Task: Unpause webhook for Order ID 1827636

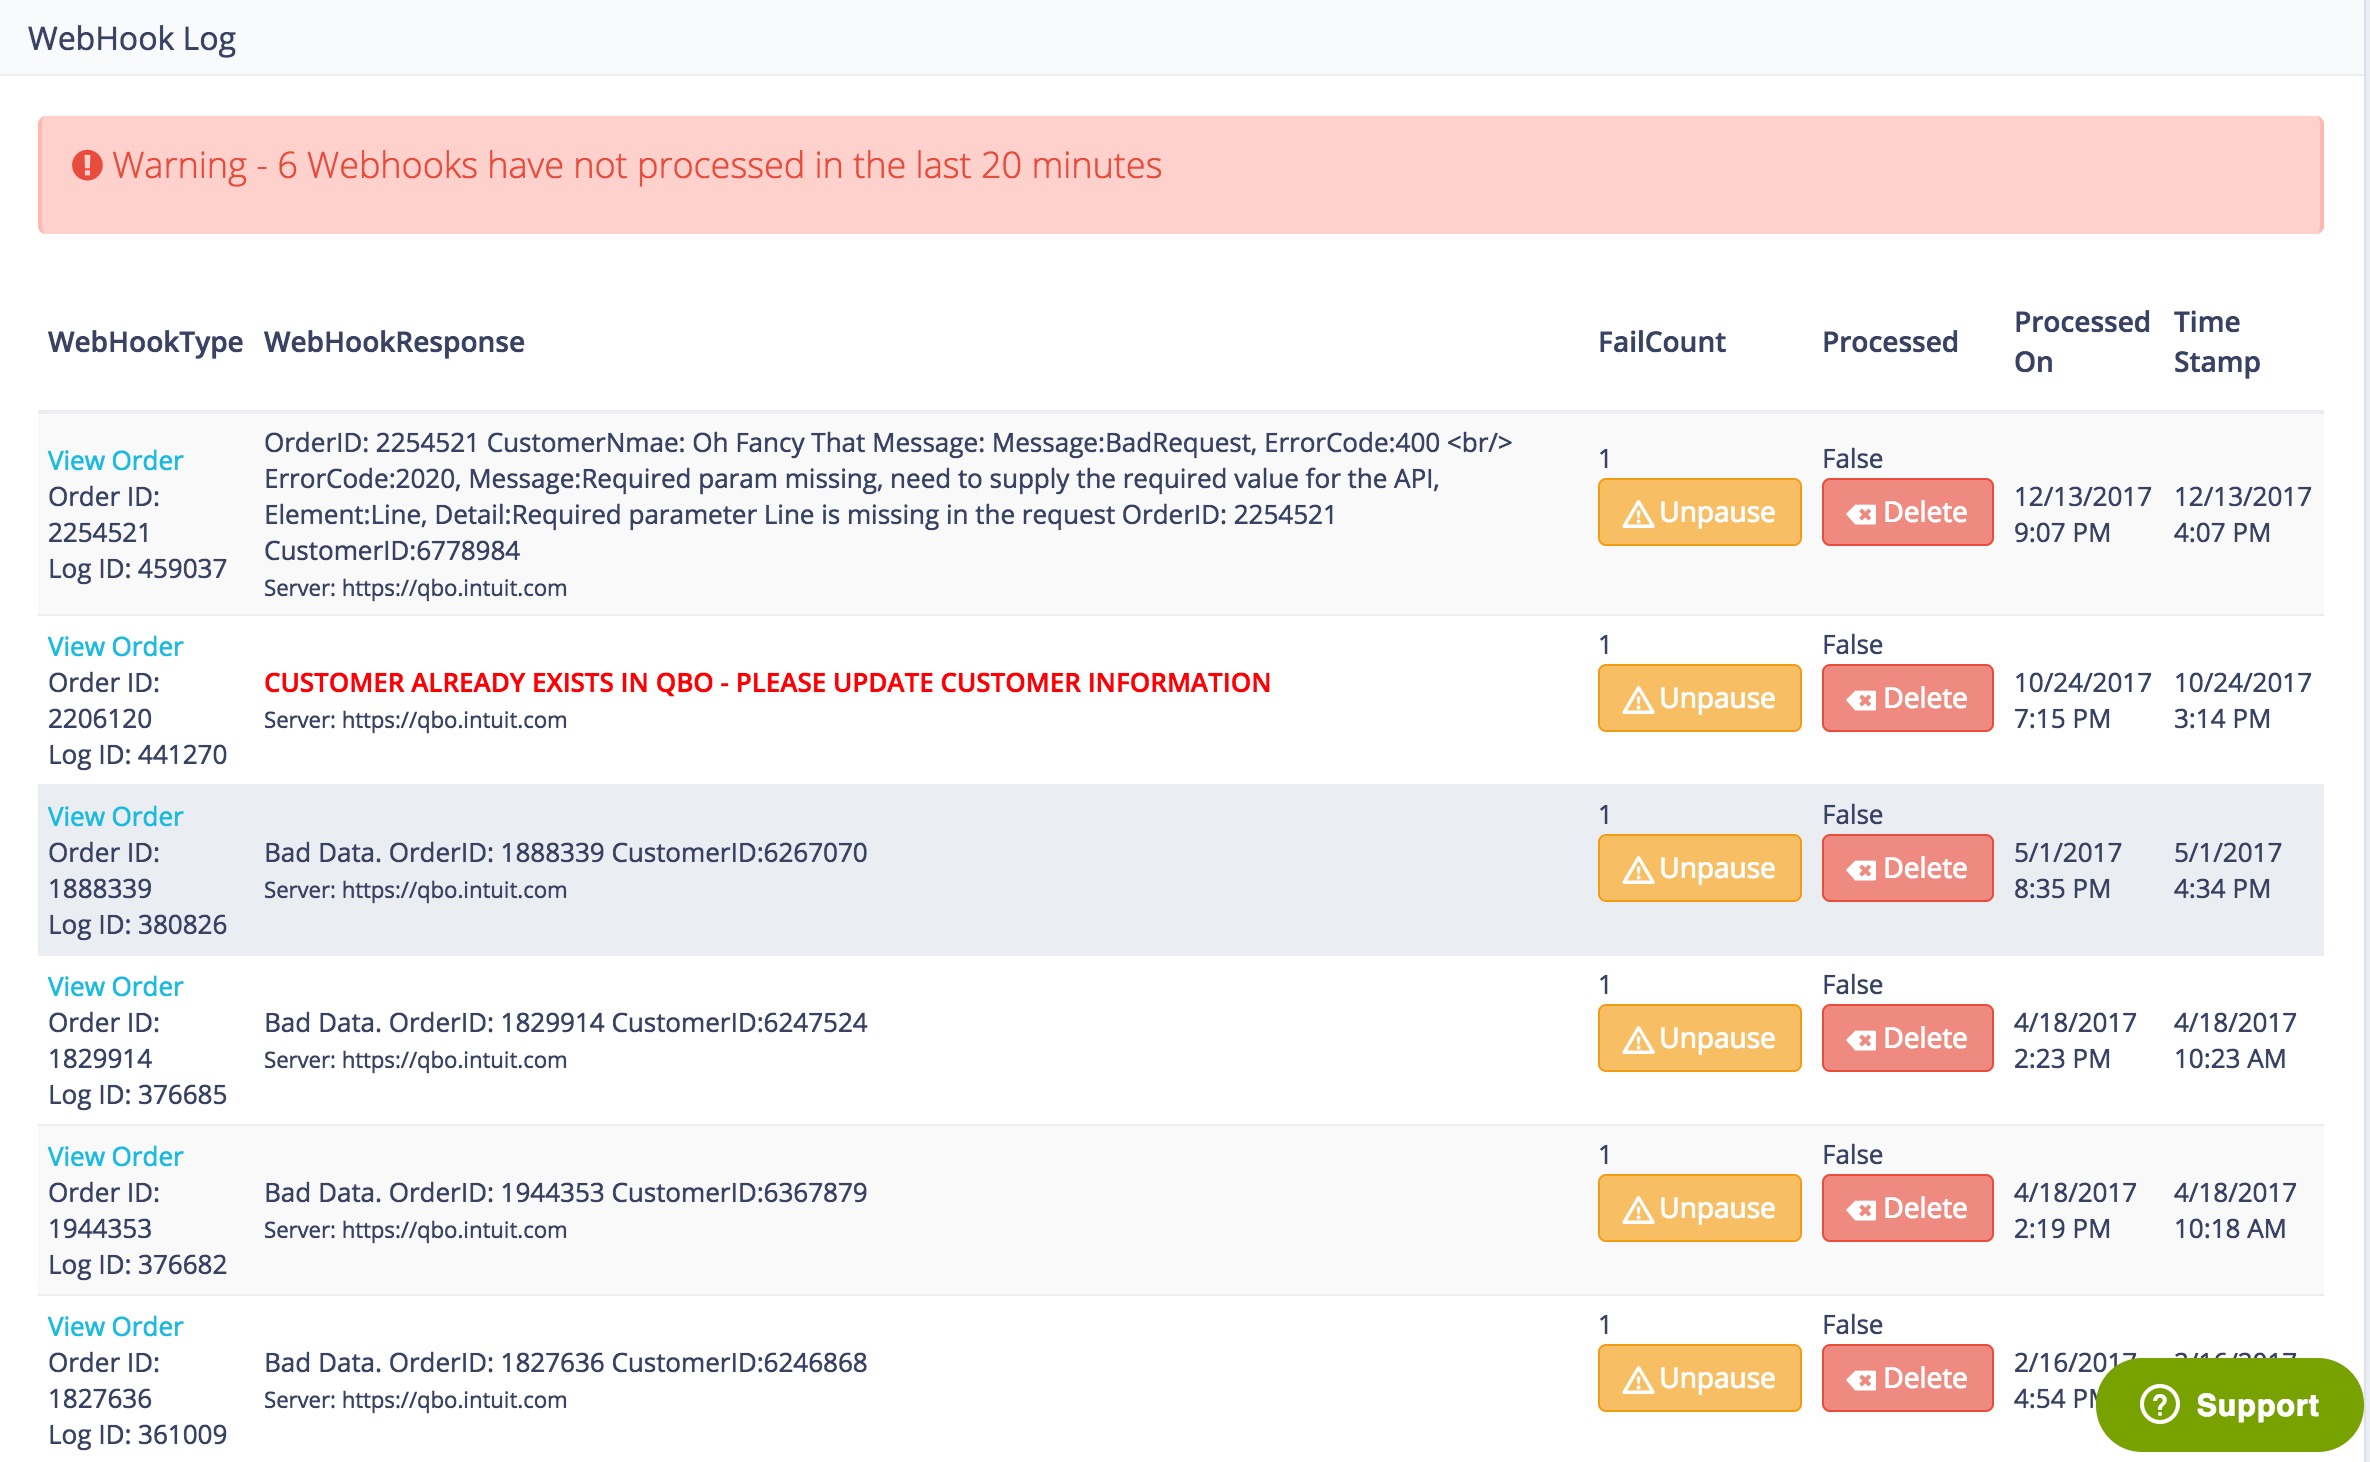Action: click(1698, 1378)
